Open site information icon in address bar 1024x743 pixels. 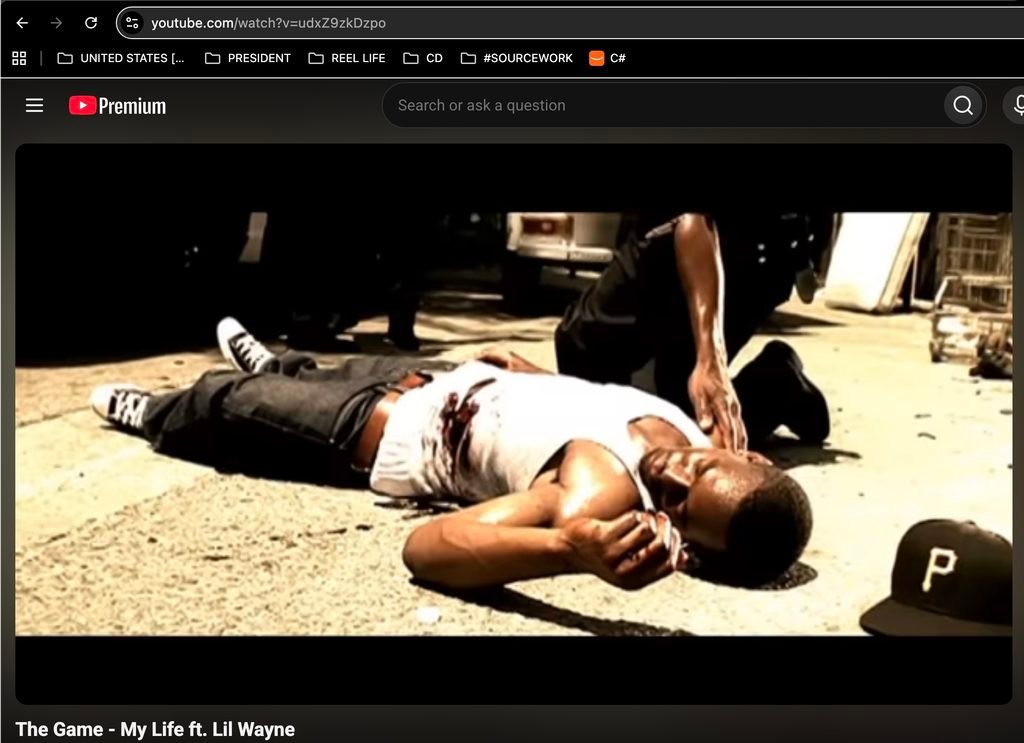click(132, 23)
